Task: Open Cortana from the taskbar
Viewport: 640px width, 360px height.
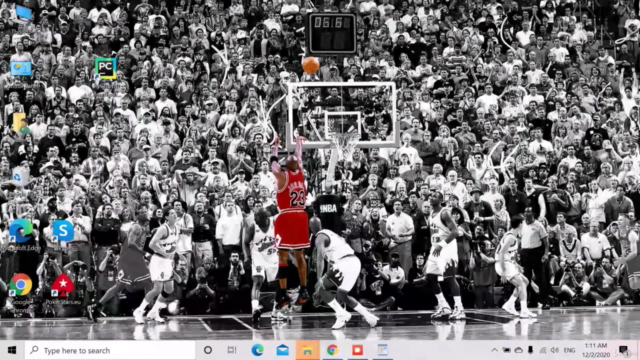Action: [208, 350]
